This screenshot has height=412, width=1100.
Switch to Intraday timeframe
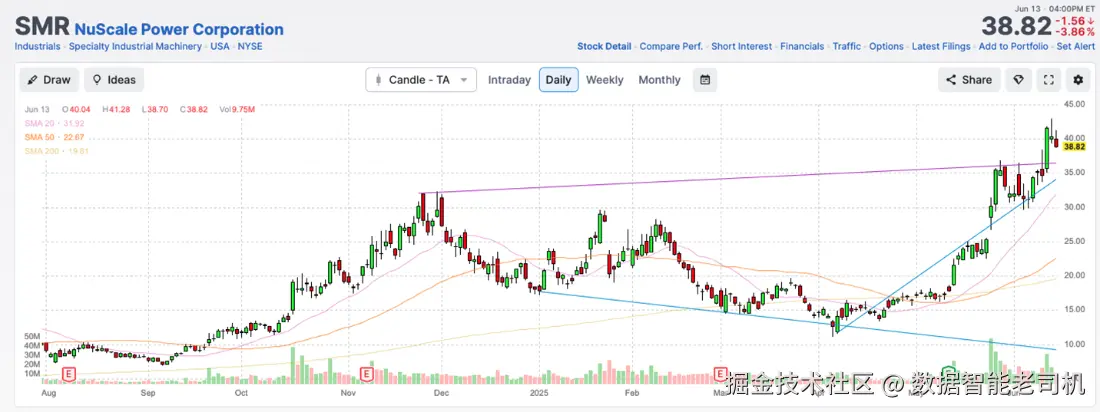click(x=509, y=80)
